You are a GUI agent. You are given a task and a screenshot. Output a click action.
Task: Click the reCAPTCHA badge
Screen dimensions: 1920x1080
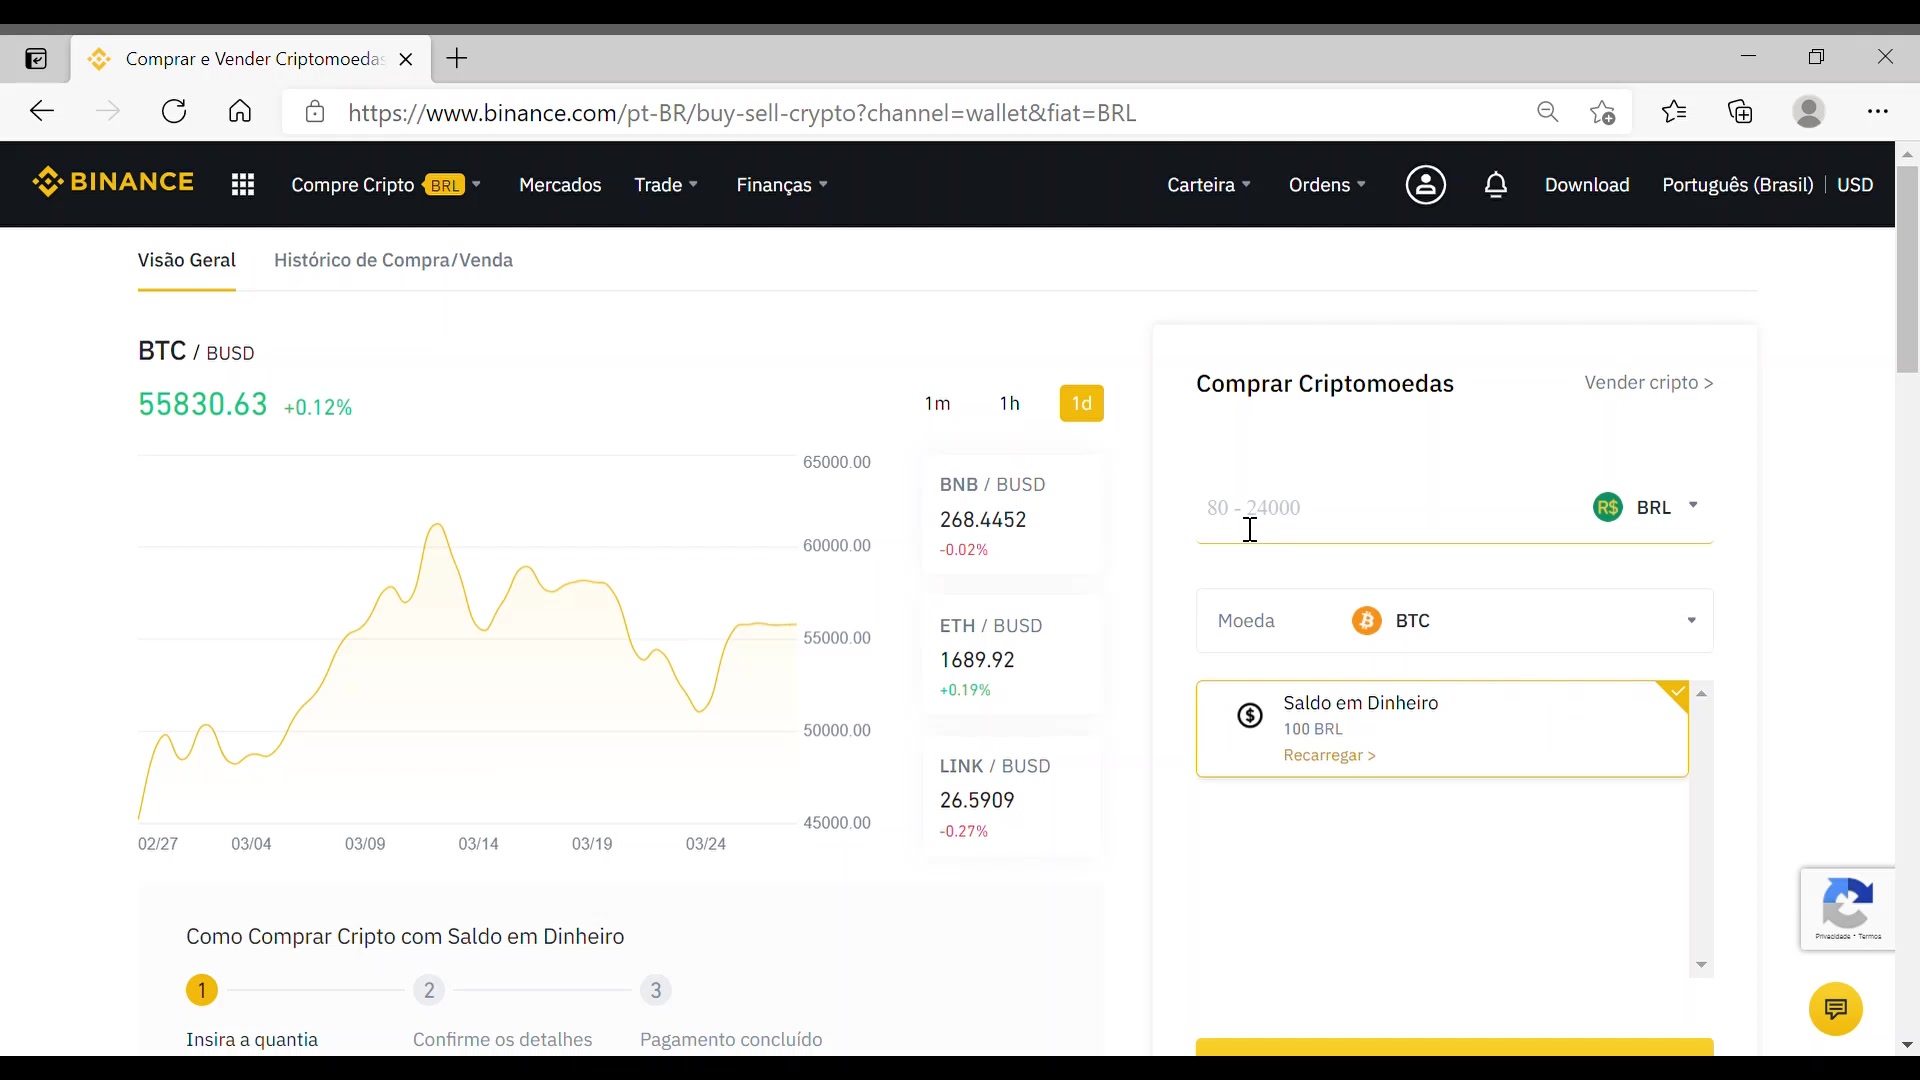1848,909
